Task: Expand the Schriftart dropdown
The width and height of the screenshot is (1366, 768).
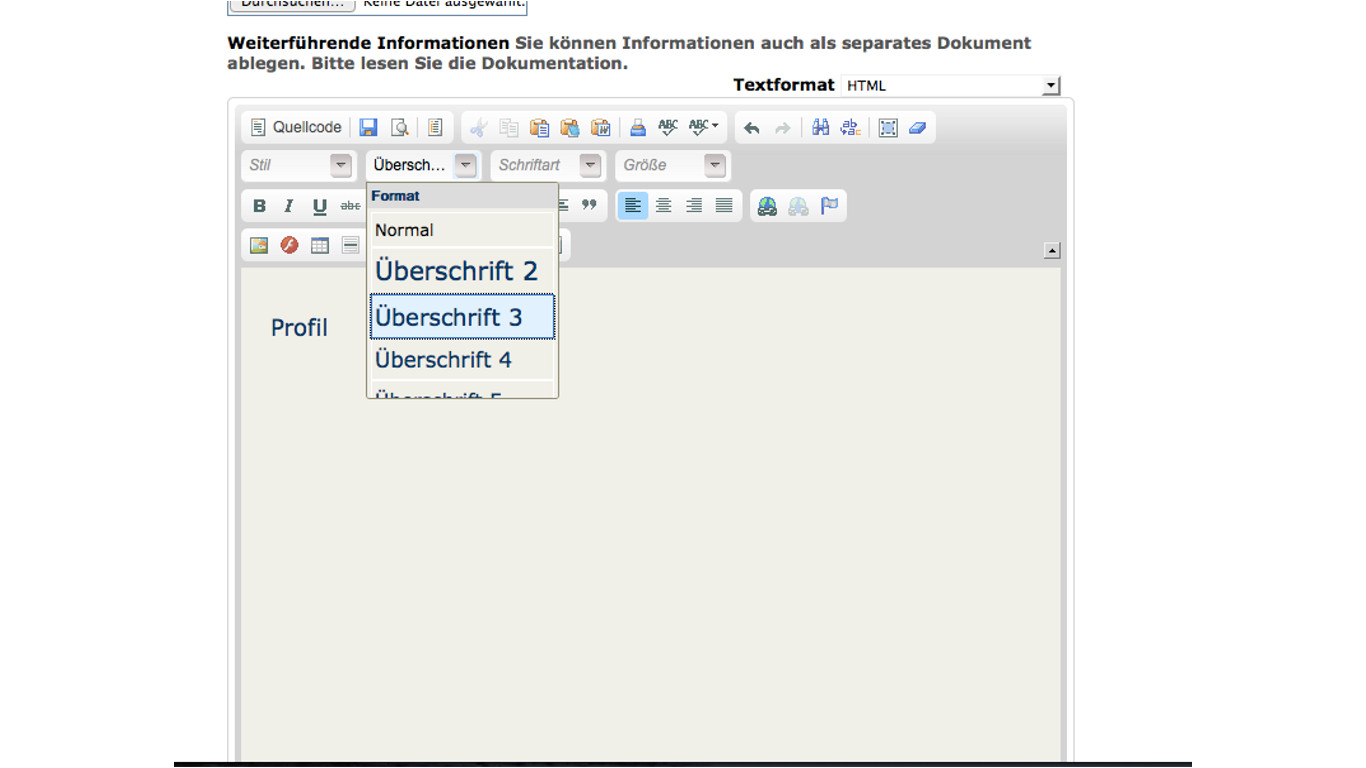Action: tap(548, 165)
